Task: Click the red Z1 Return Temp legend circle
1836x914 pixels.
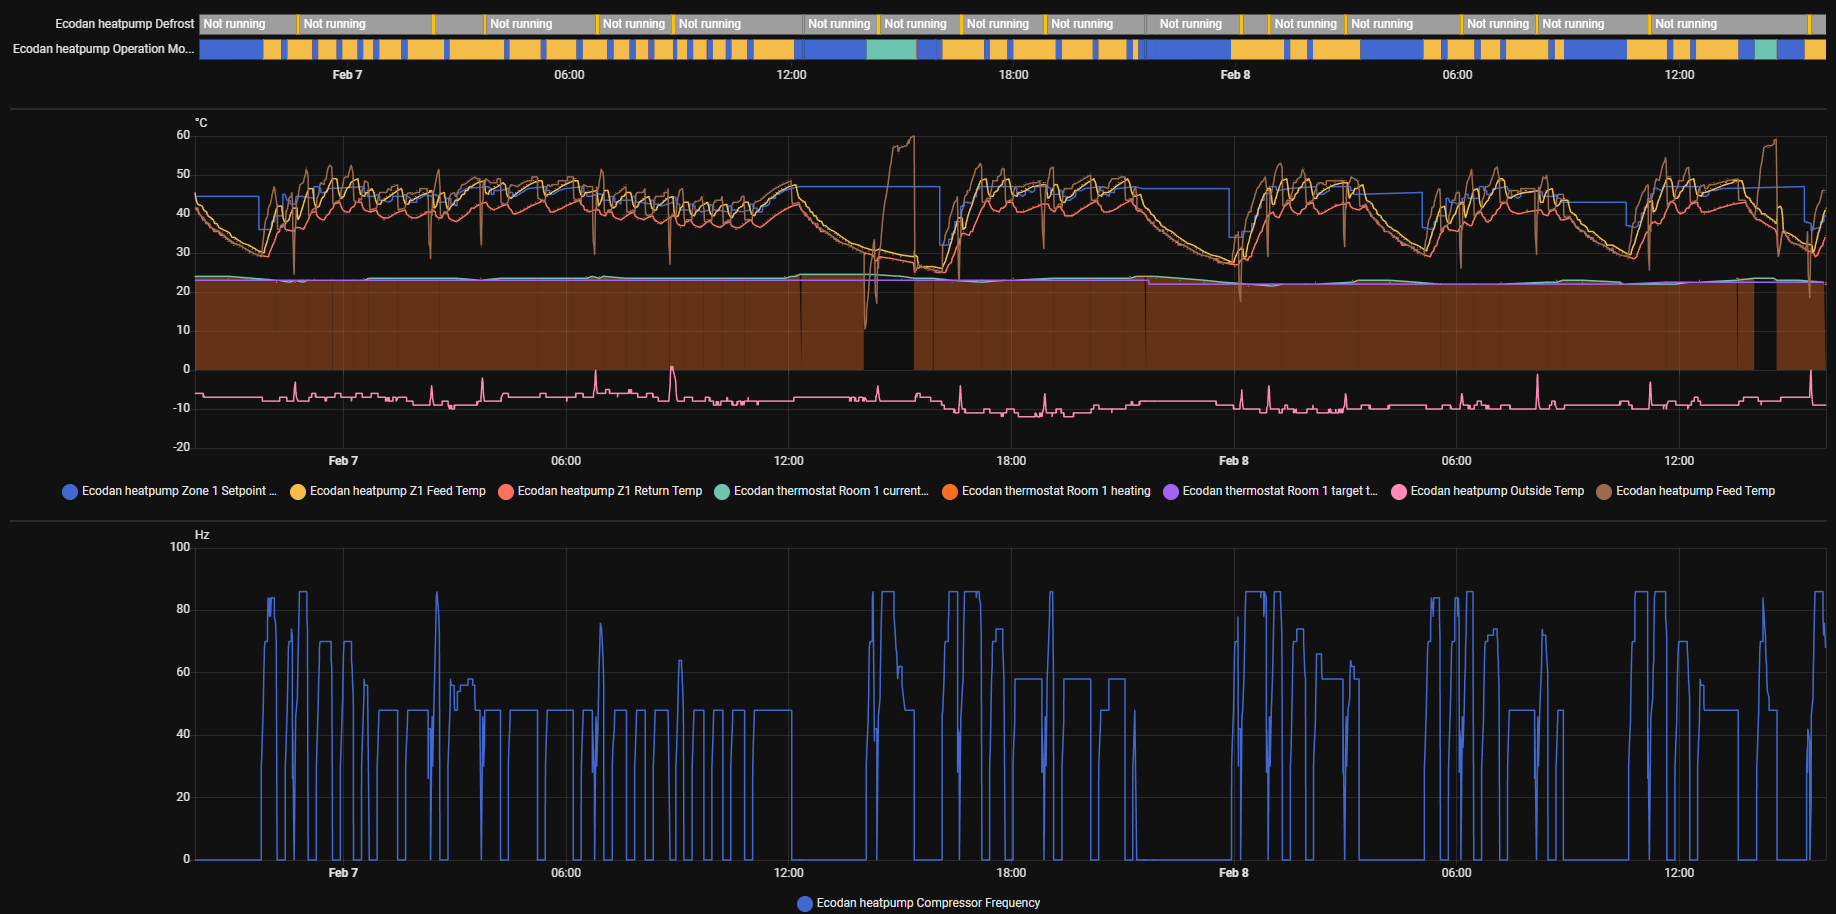Action: [x=506, y=492]
